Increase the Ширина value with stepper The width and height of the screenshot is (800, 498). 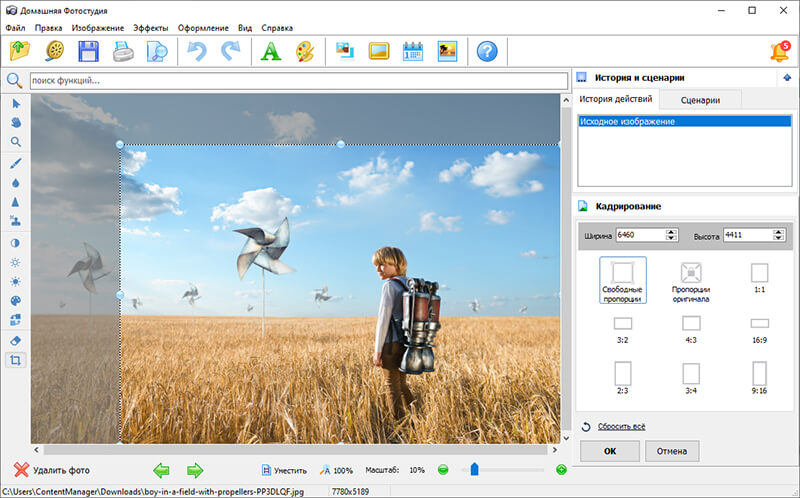coord(672,232)
